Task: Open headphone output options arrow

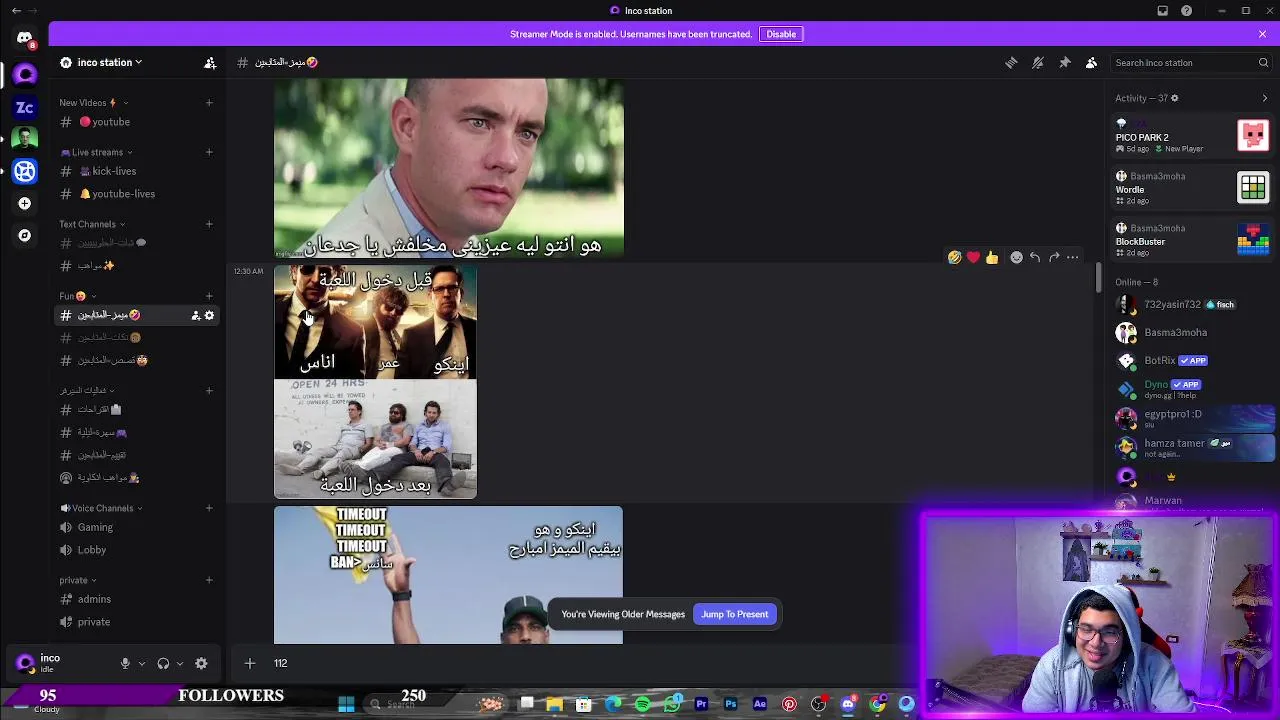Action: pyautogui.click(x=179, y=663)
